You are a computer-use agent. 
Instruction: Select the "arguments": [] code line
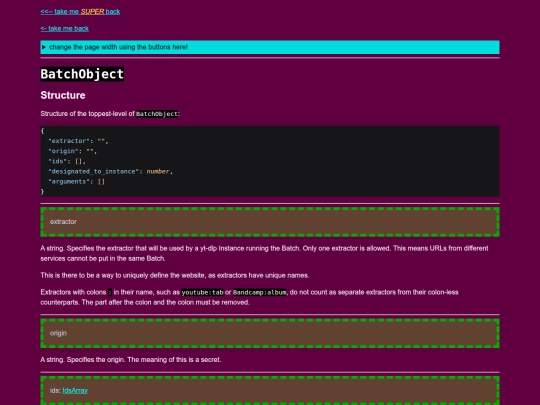pos(76,181)
